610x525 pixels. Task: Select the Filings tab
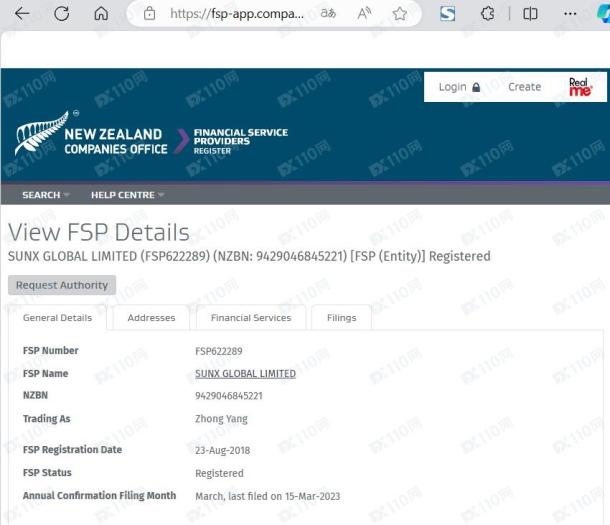click(341, 318)
